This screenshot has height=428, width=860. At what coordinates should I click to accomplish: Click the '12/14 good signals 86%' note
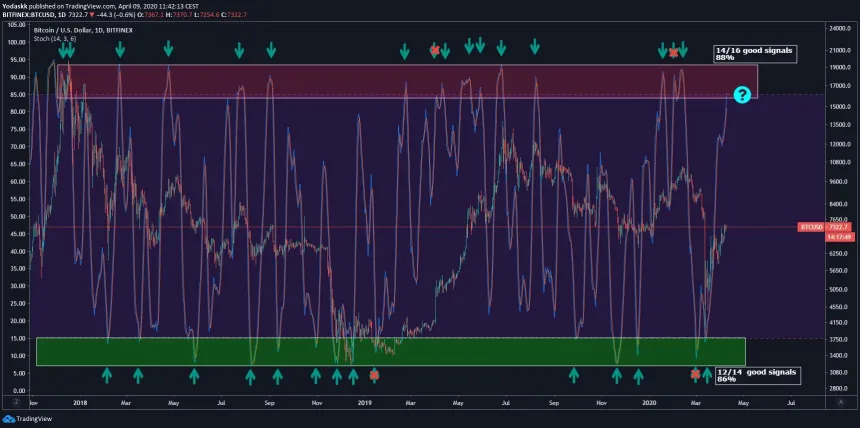757,376
